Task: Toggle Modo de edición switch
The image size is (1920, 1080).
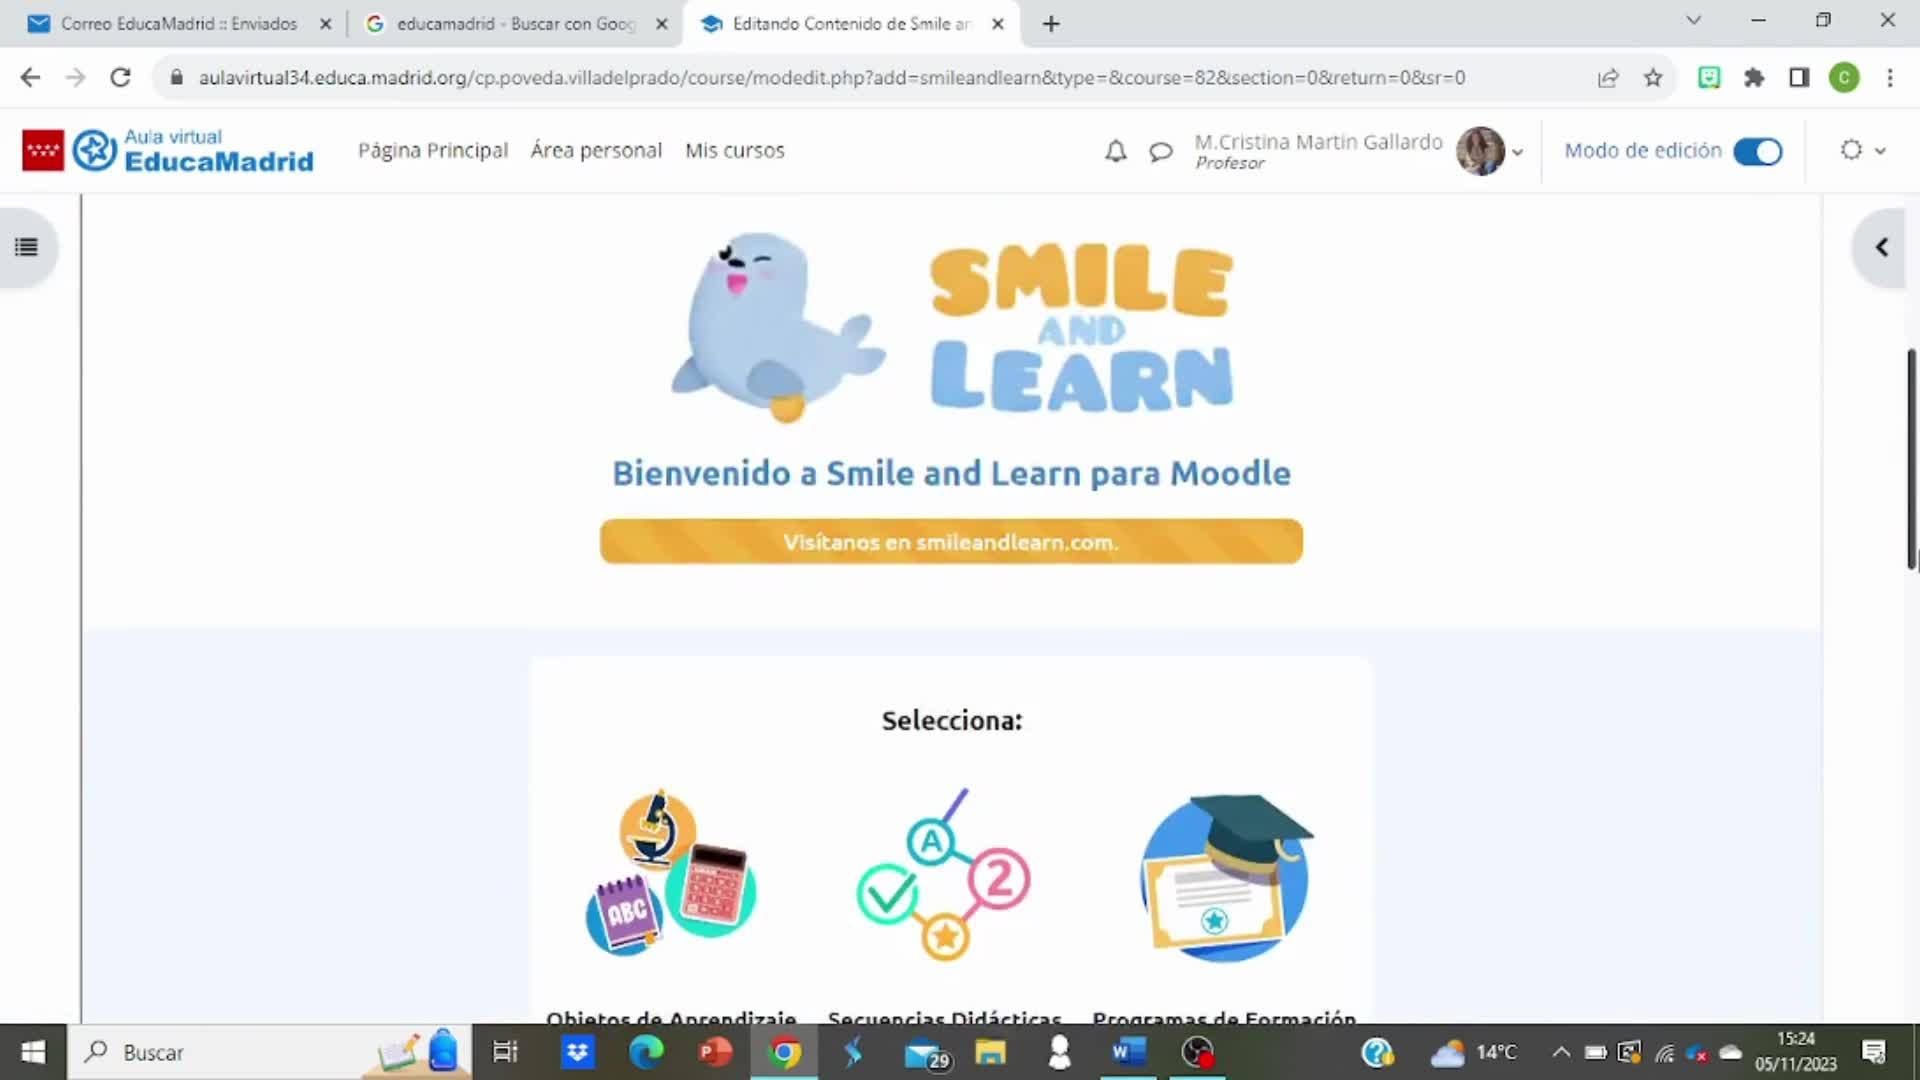Action: point(1757,151)
